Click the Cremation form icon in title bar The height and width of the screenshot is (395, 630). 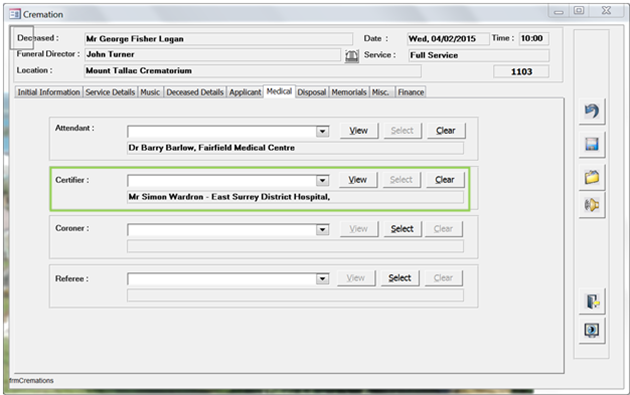point(14,14)
